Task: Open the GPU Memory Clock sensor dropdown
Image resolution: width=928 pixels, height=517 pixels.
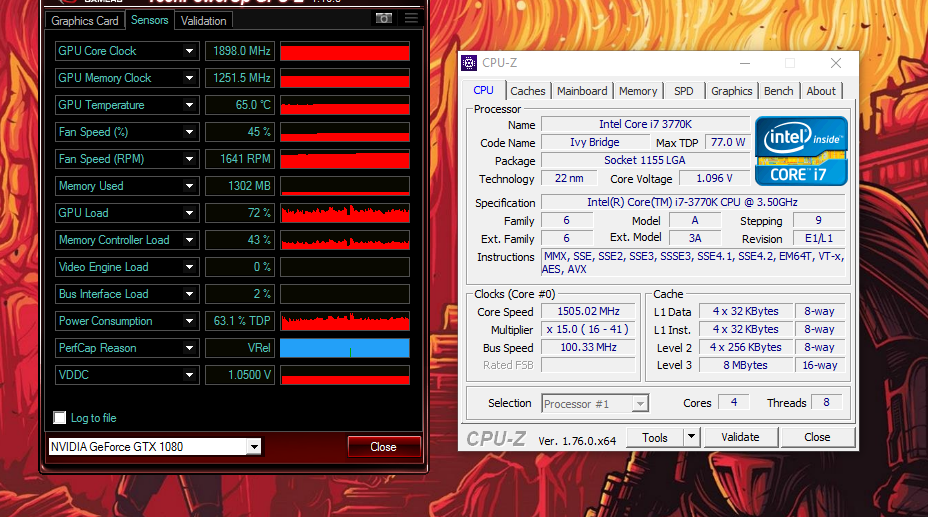Action: pyautogui.click(x=189, y=78)
